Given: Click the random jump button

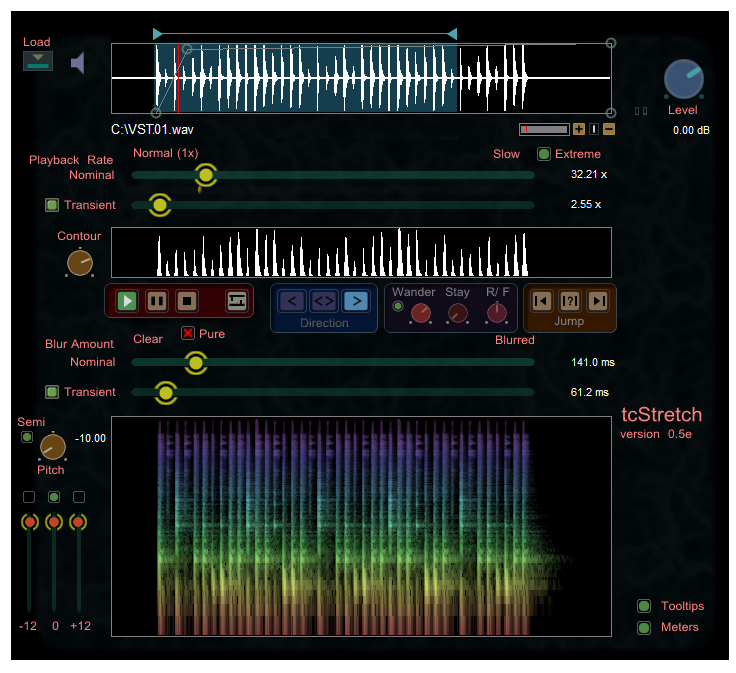Looking at the screenshot, I should point(570,301).
